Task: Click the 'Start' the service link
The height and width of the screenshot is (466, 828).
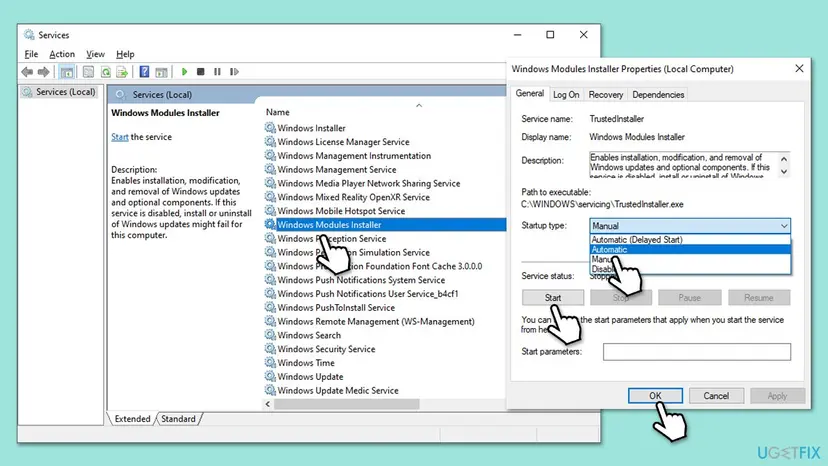Action: pos(120,137)
